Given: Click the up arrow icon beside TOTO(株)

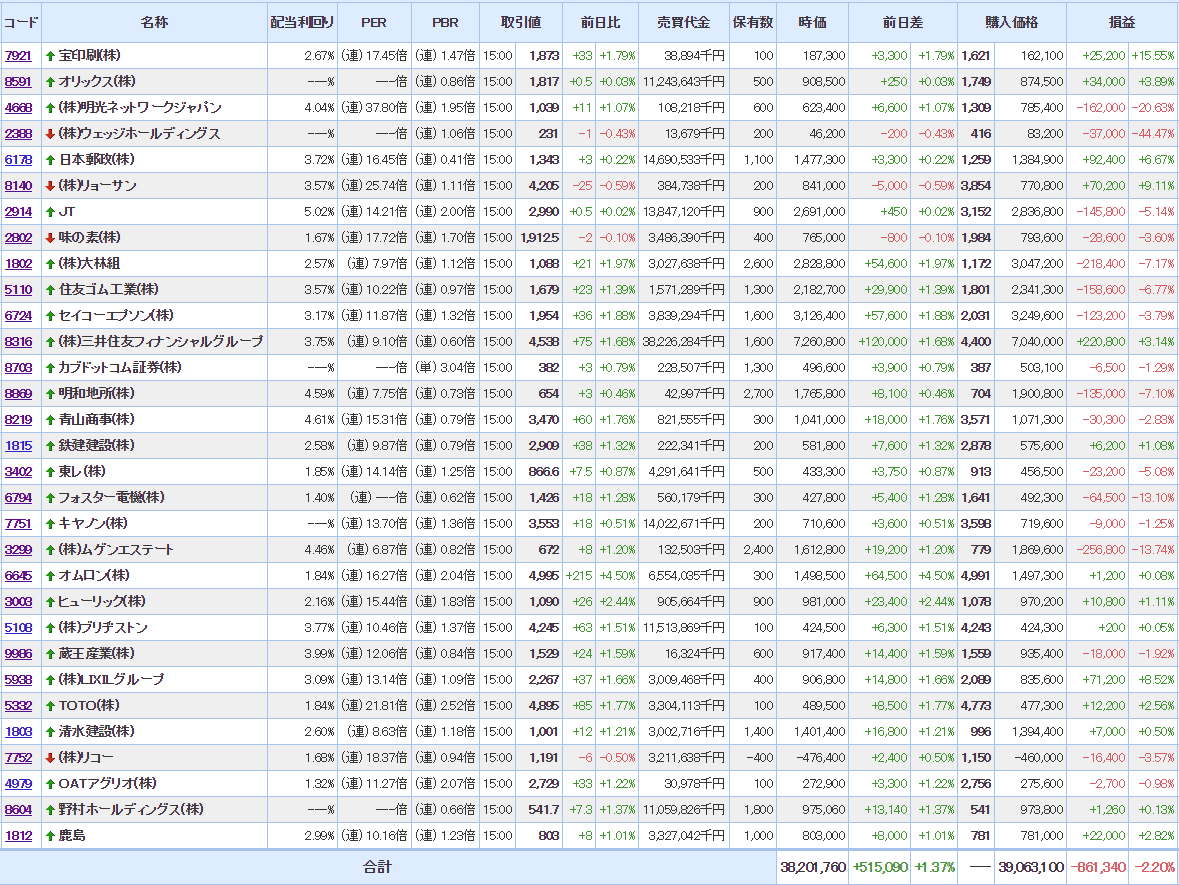Looking at the screenshot, I should tap(50, 705).
